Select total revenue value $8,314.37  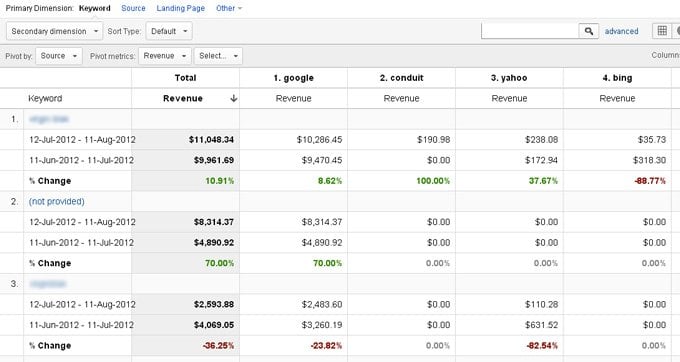pos(214,222)
